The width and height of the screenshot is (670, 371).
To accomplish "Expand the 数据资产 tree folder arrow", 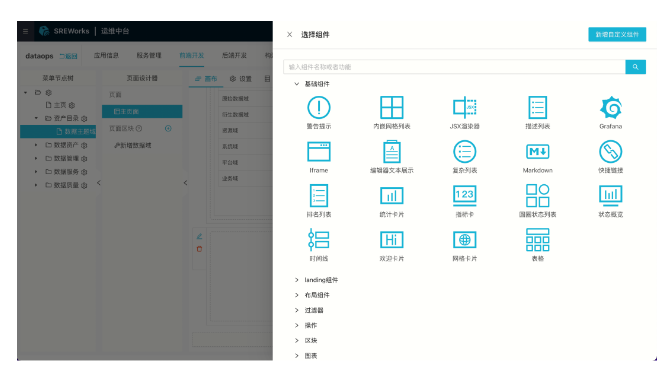I will [36, 145].
